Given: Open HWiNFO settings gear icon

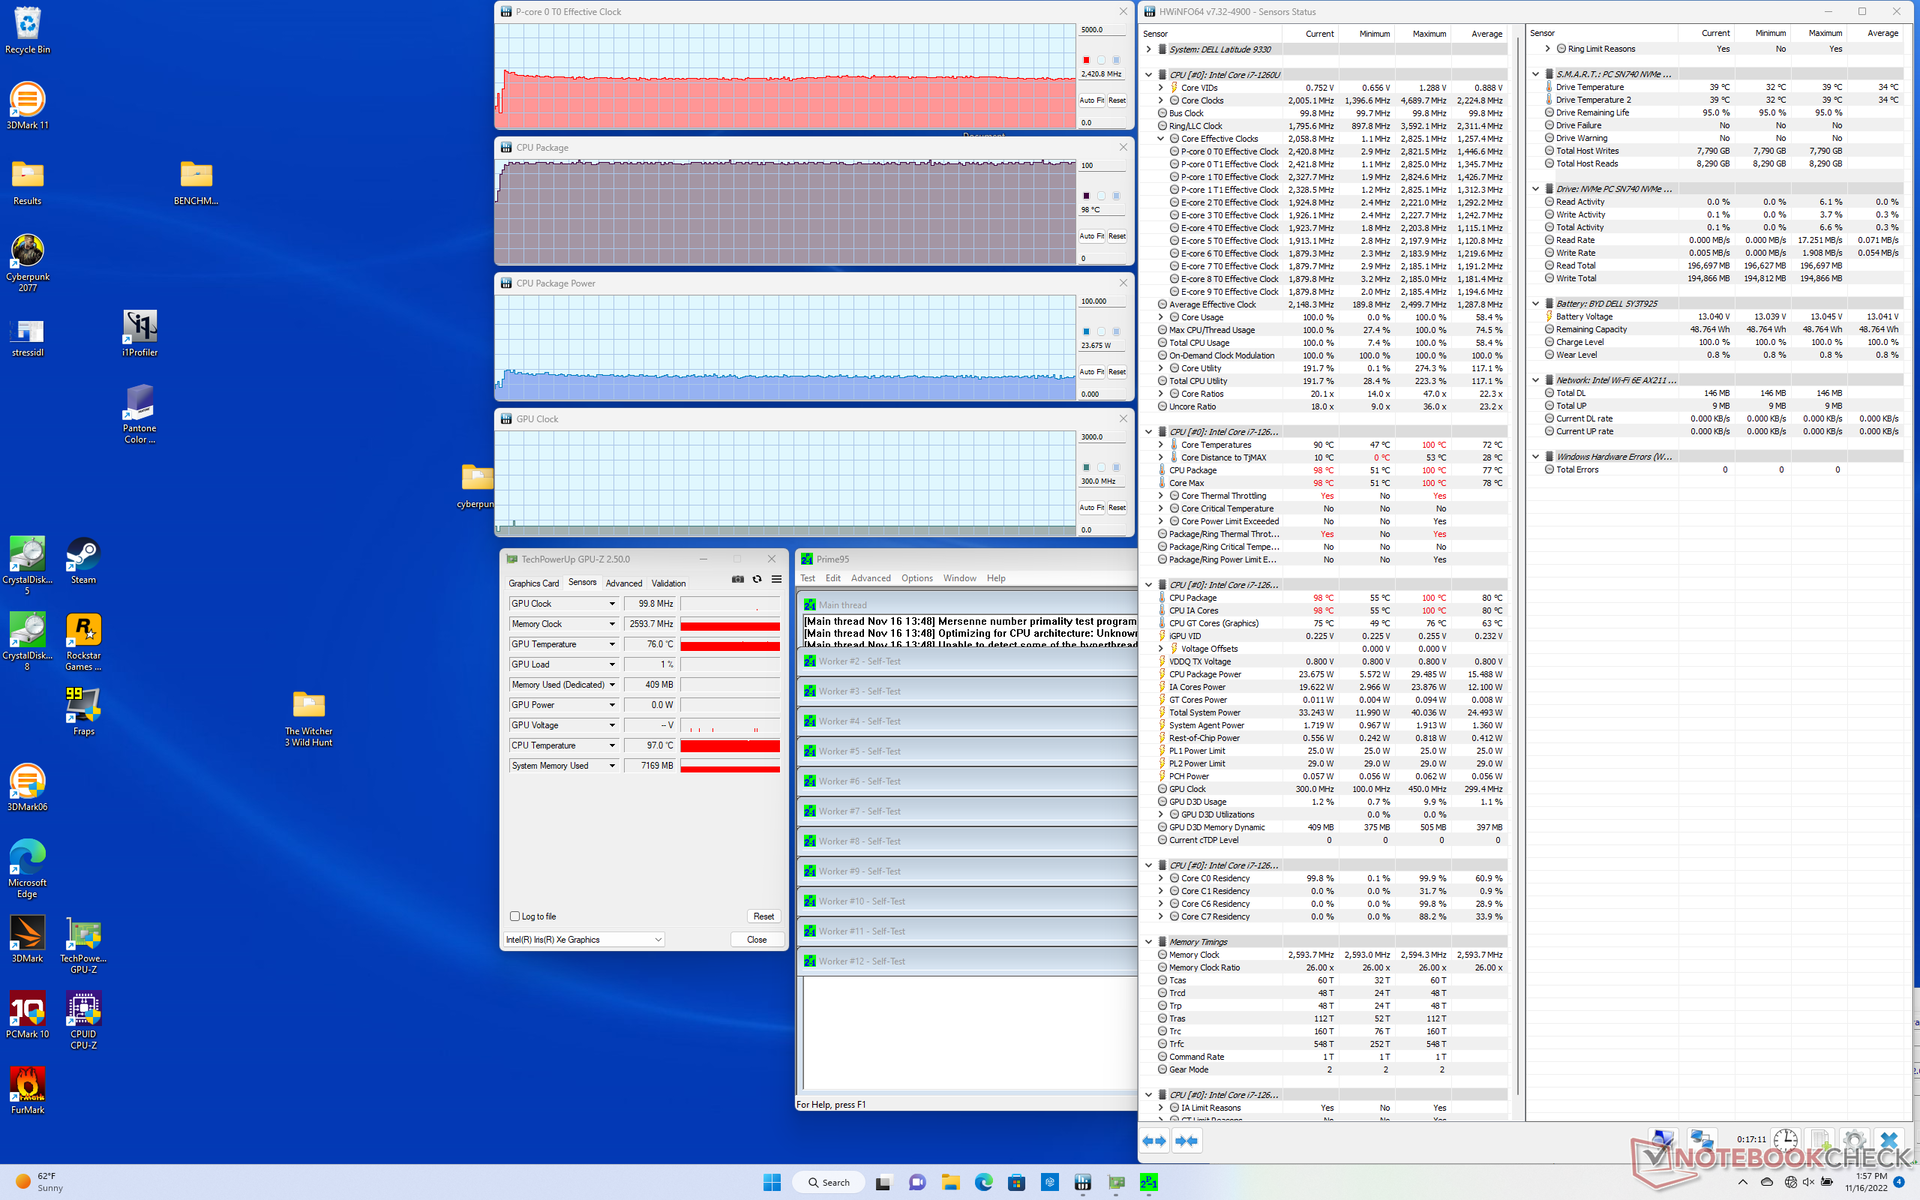Looking at the screenshot, I should pyautogui.click(x=1854, y=1140).
